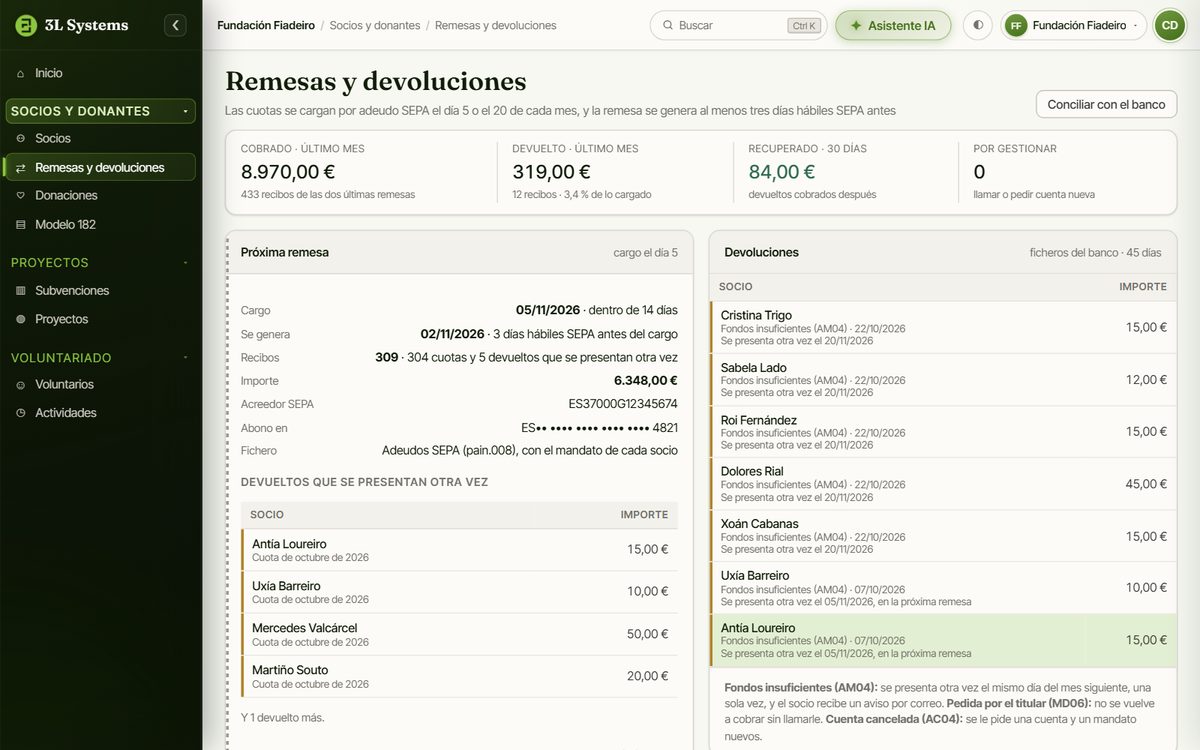Click the magnifier icon in the search box

[x=666, y=25]
